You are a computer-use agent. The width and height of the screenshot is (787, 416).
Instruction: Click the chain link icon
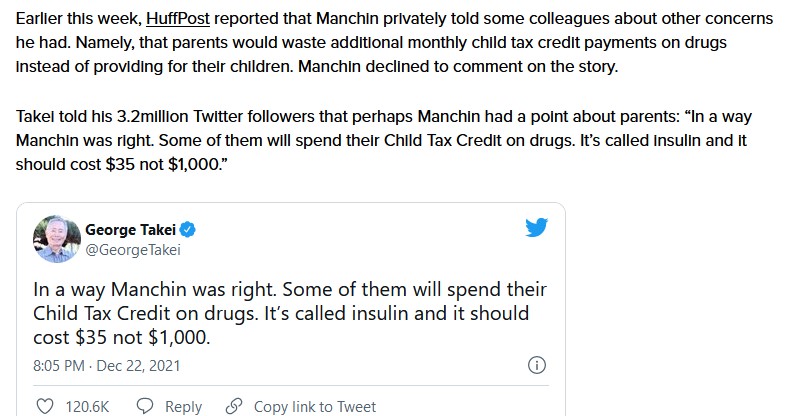tap(234, 406)
